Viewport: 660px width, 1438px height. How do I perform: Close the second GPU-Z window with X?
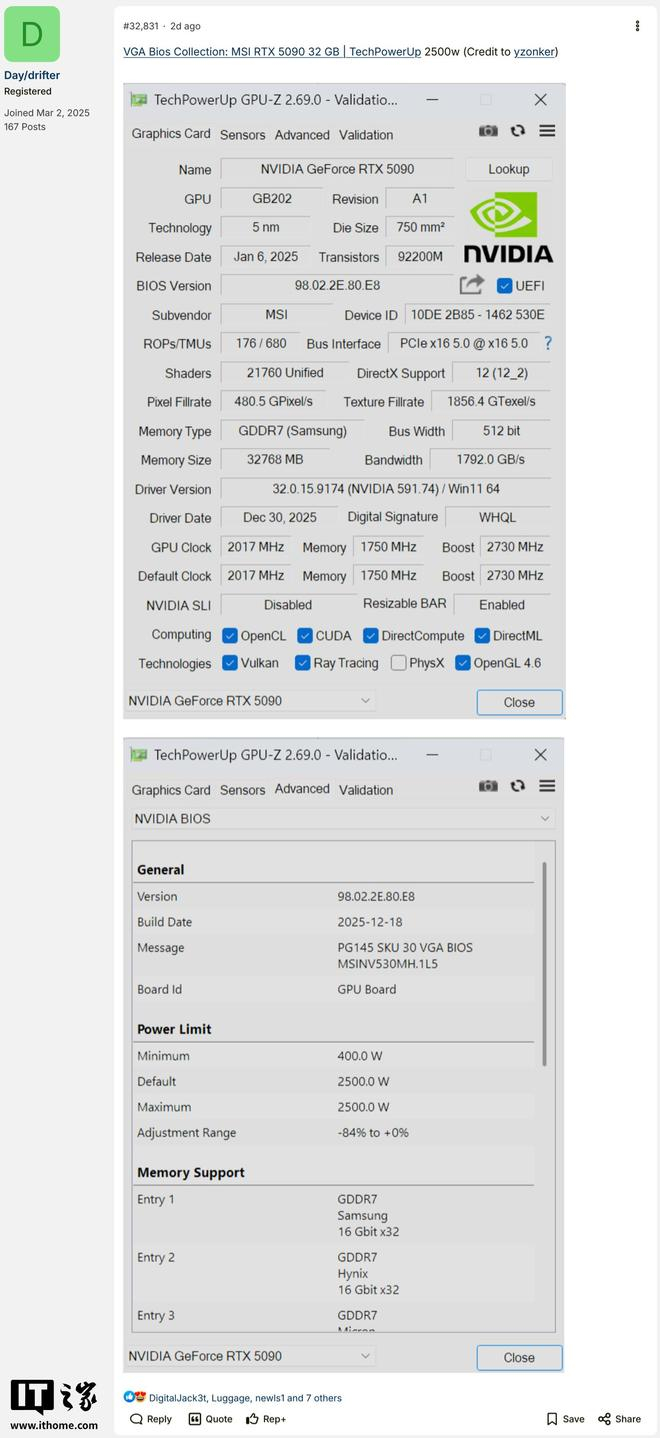[x=540, y=755]
